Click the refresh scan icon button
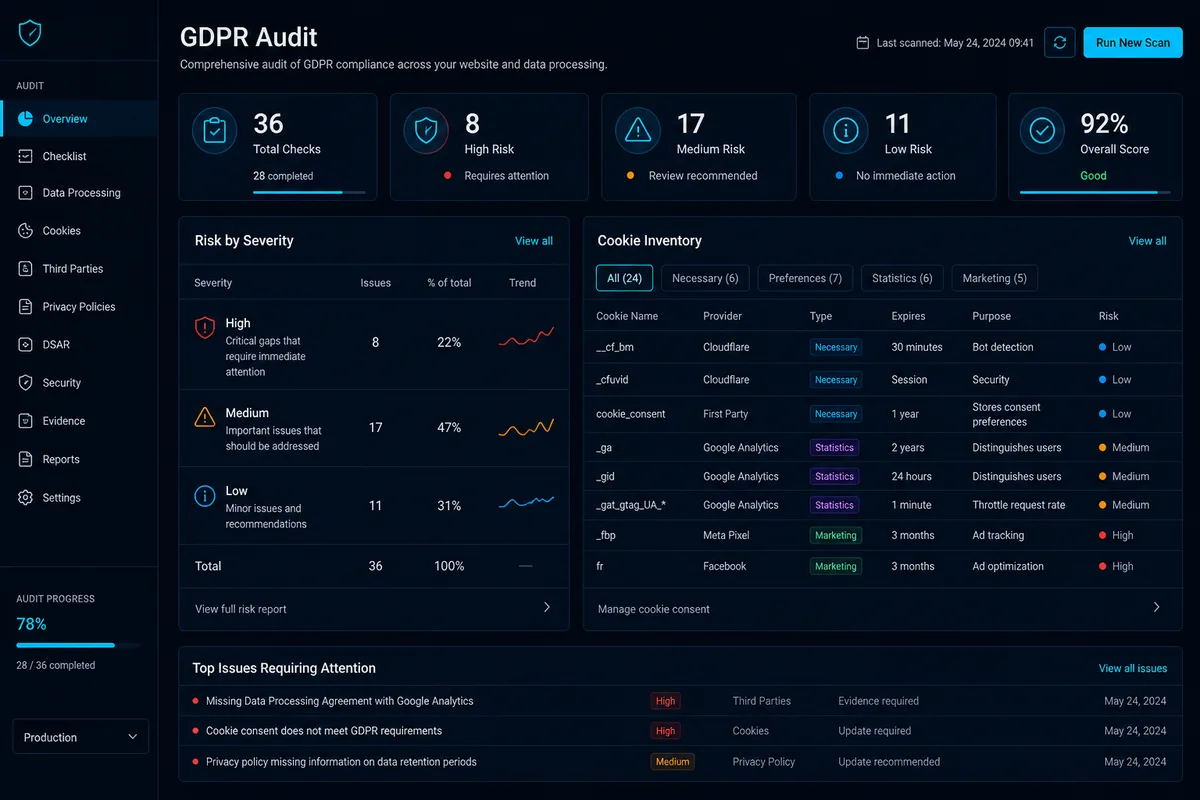 point(1060,43)
